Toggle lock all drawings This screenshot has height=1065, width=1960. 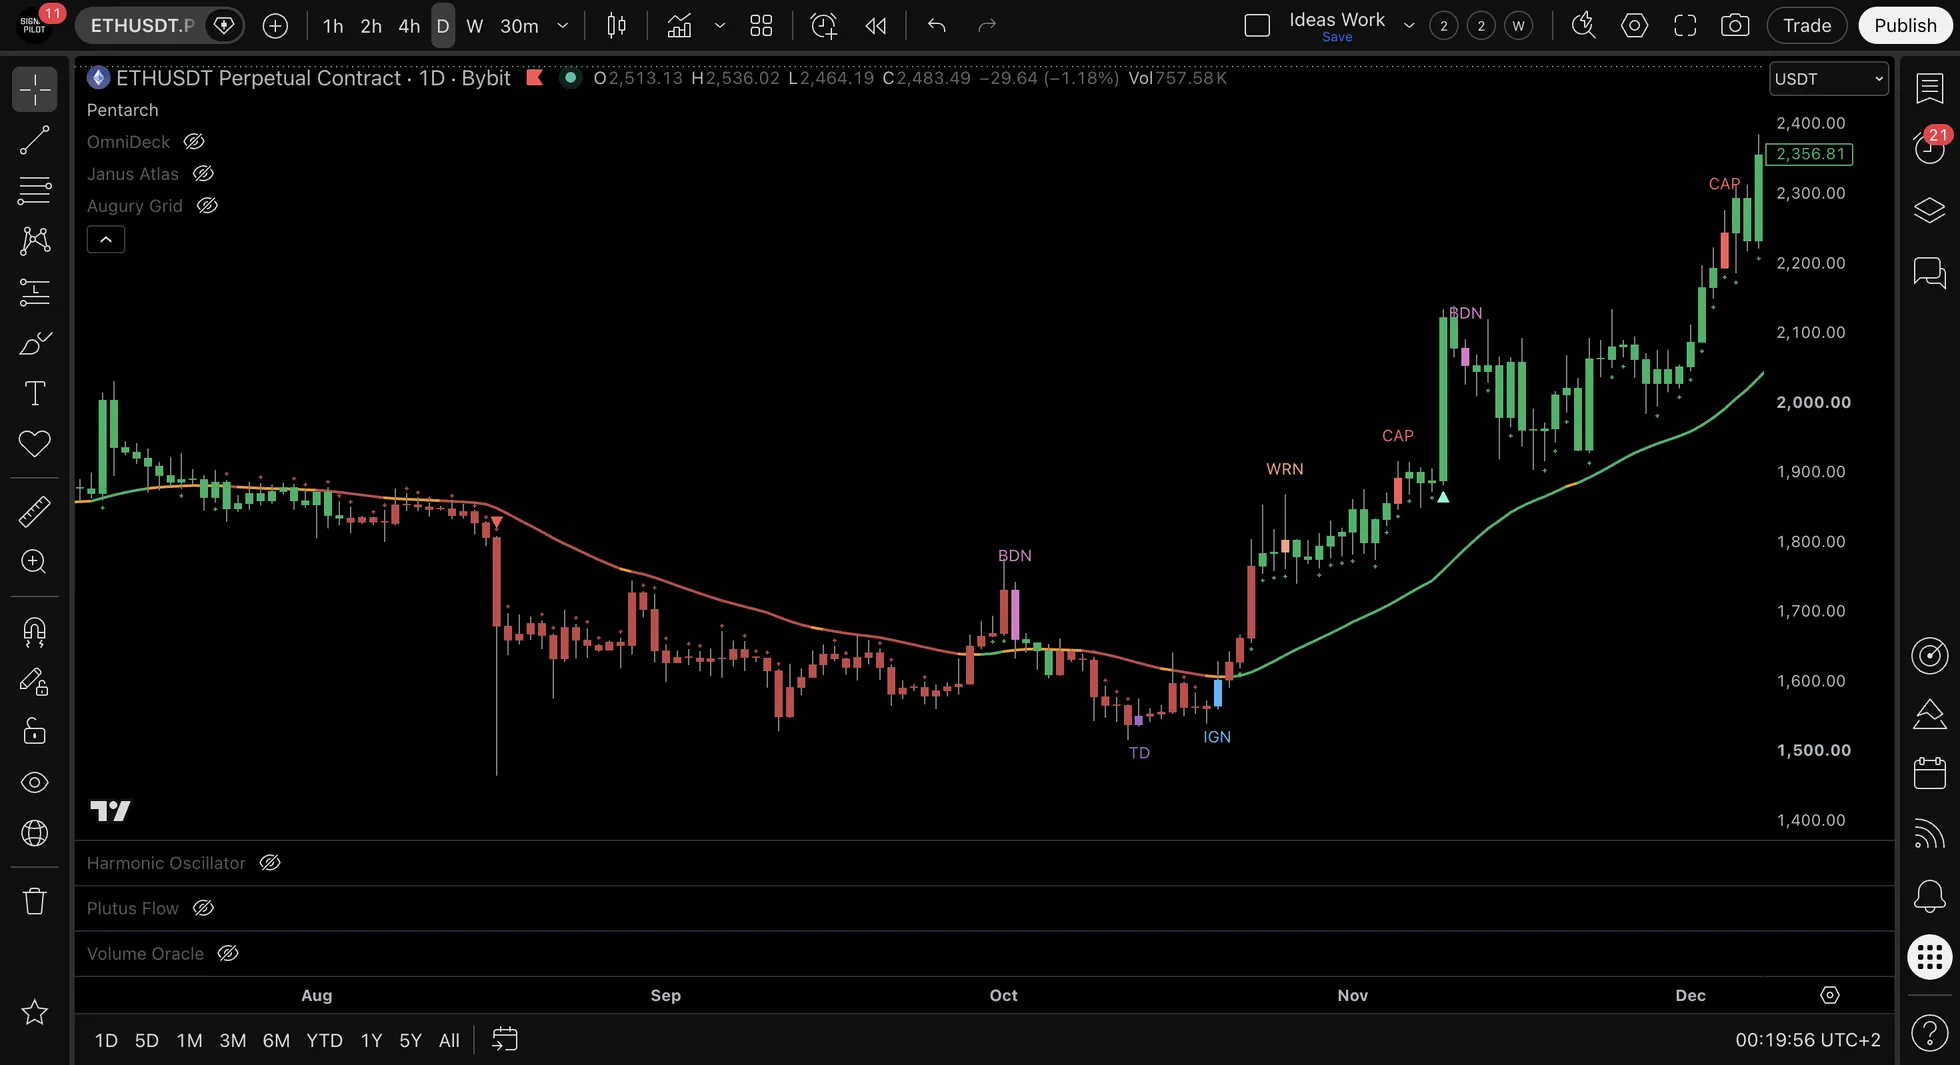[34, 732]
